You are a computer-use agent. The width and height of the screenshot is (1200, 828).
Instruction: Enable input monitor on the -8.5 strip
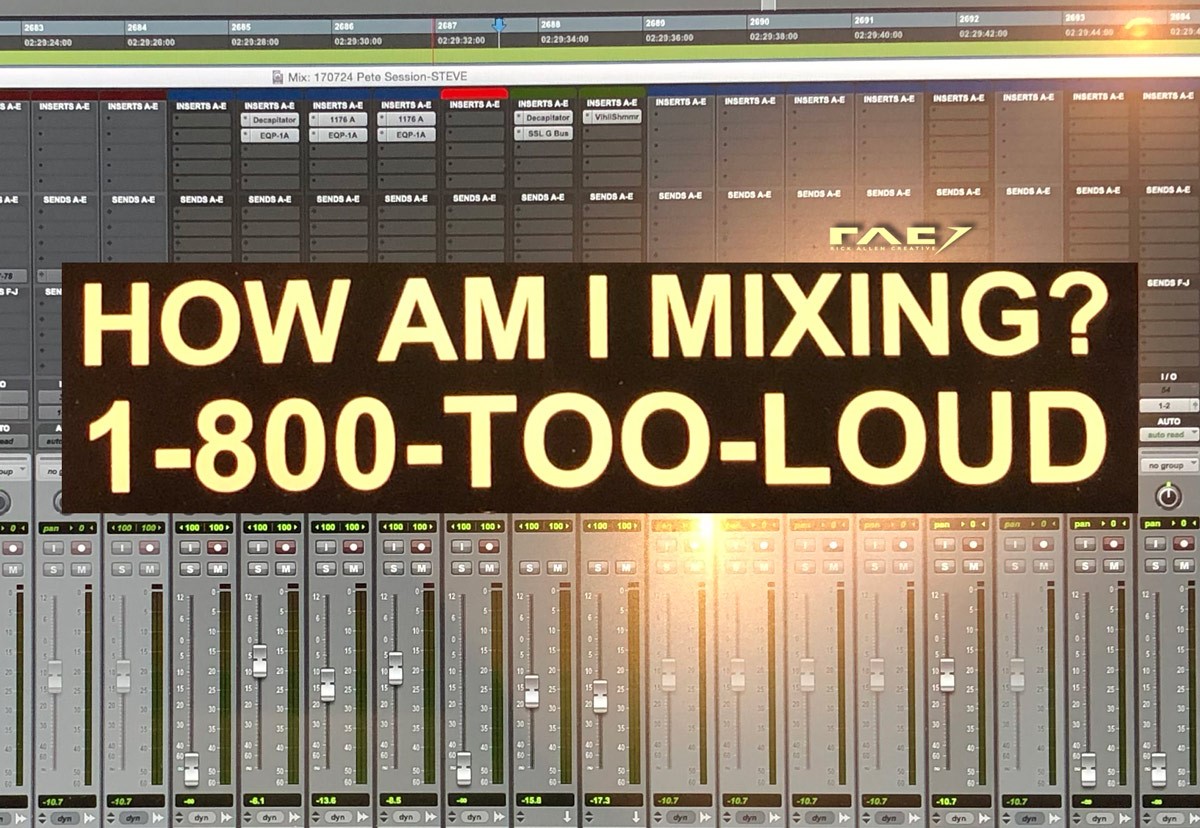coord(394,547)
